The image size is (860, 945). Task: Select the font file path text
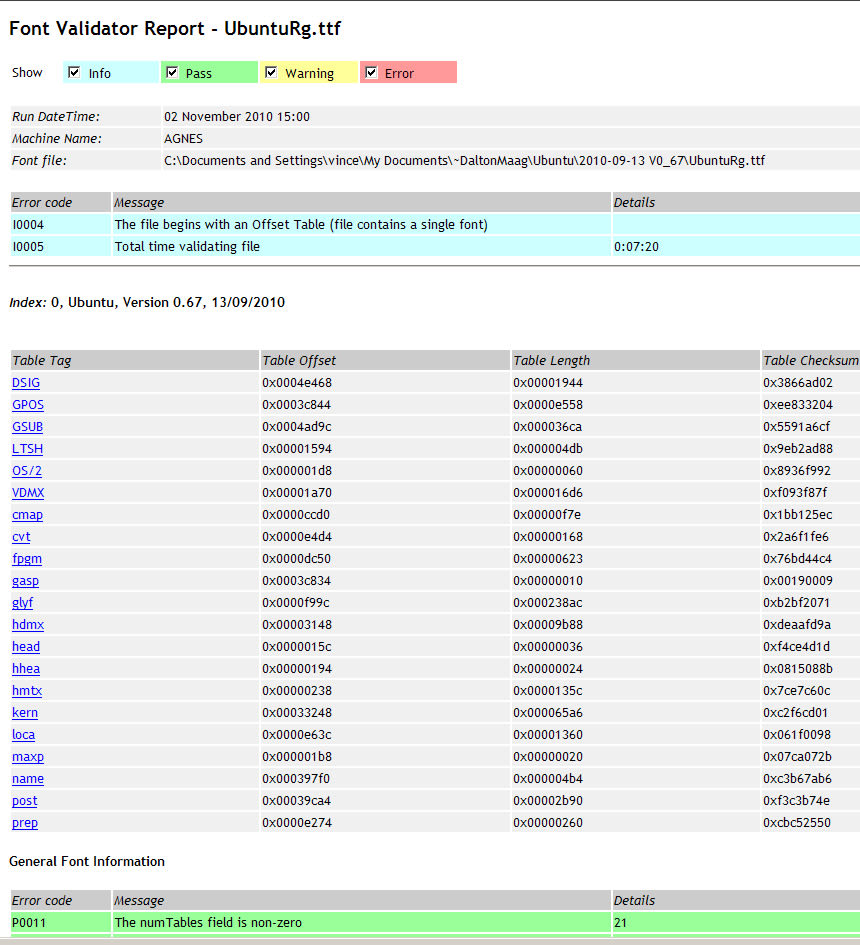pyautogui.click(x=464, y=160)
